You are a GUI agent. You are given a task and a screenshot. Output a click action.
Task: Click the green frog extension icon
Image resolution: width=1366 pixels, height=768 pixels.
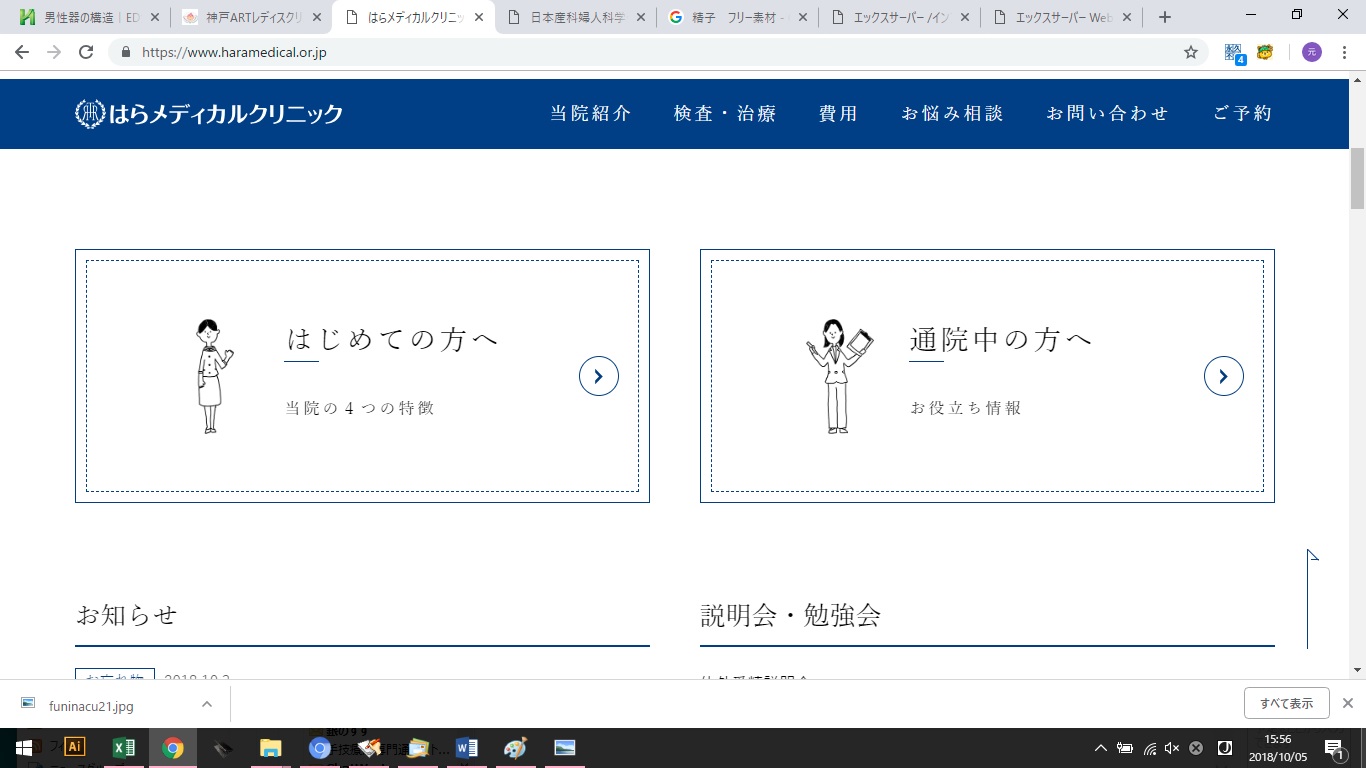click(1265, 52)
